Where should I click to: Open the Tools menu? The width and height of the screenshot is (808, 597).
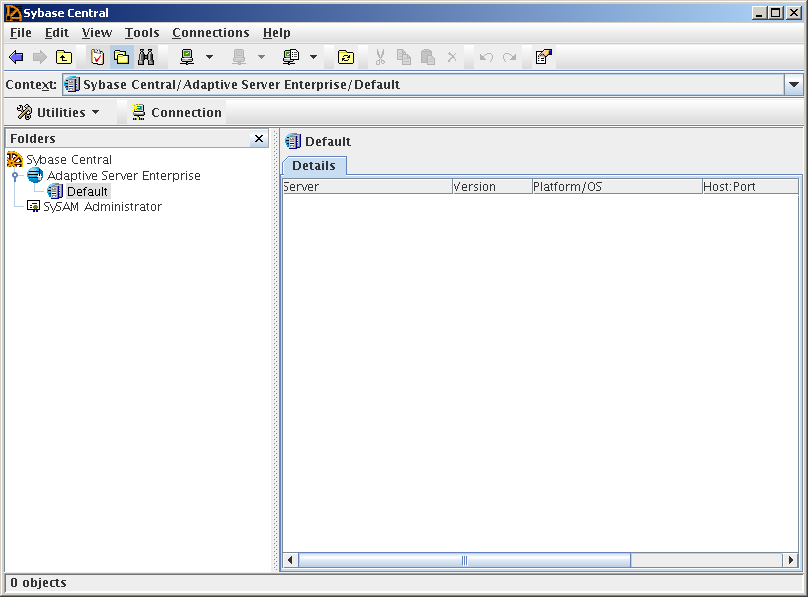click(142, 33)
